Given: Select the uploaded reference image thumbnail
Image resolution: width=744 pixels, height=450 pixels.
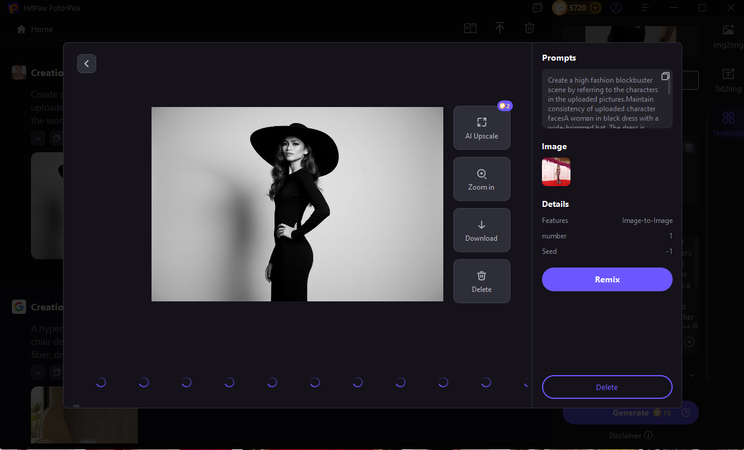Looking at the screenshot, I should click(x=556, y=172).
